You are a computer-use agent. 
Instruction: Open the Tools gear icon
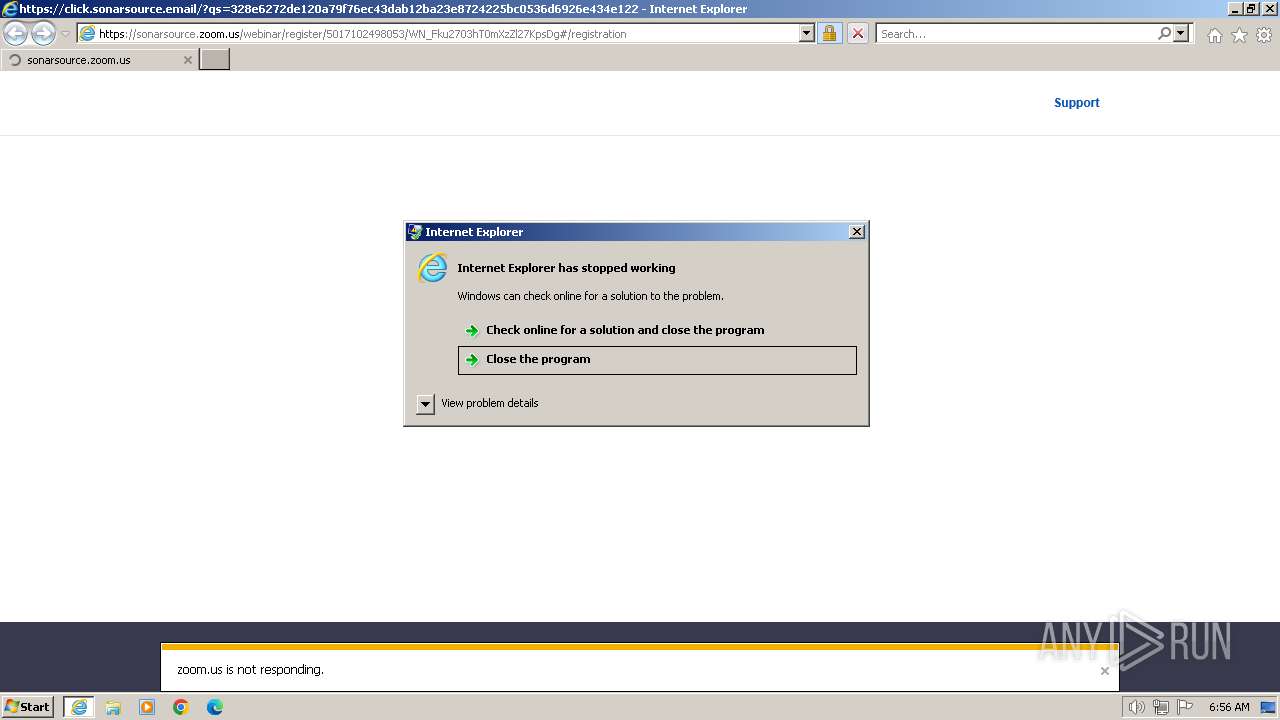(1264, 35)
